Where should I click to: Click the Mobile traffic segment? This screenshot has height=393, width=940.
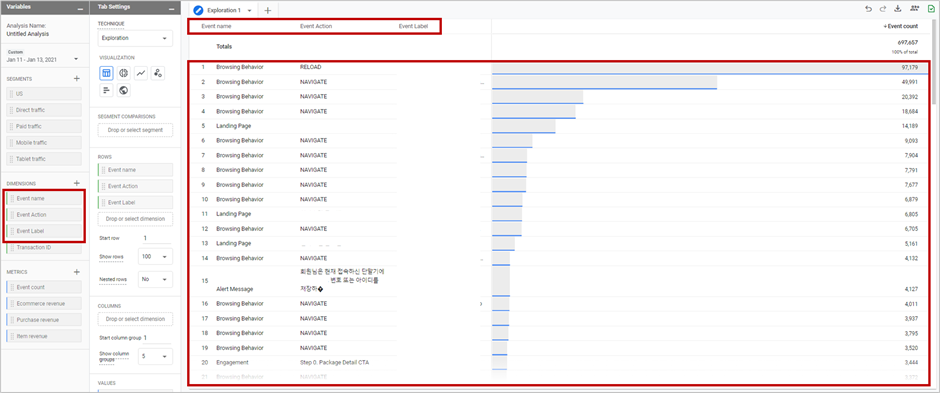(44, 143)
